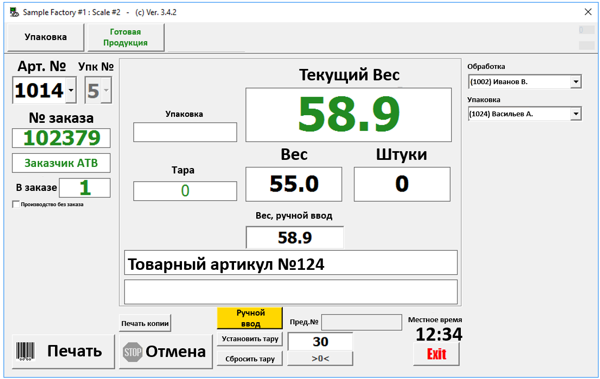The width and height of the screenshot is (600, 379).
Task: Click the Вес, ручной ввод field
Action: (x=294, y=237)
